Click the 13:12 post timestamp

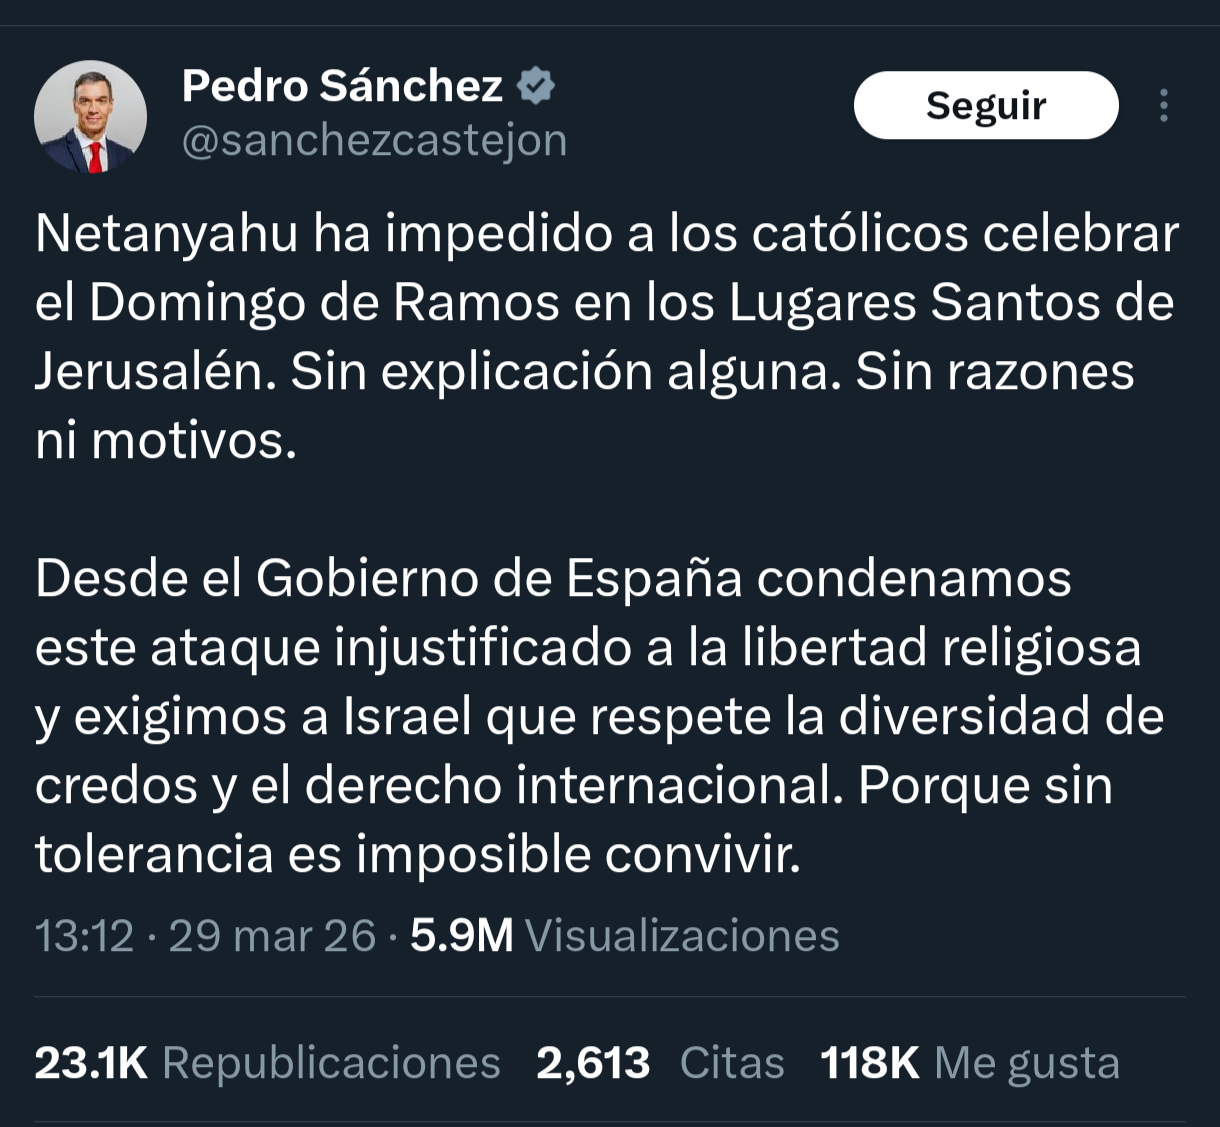(x=84, y=937)
